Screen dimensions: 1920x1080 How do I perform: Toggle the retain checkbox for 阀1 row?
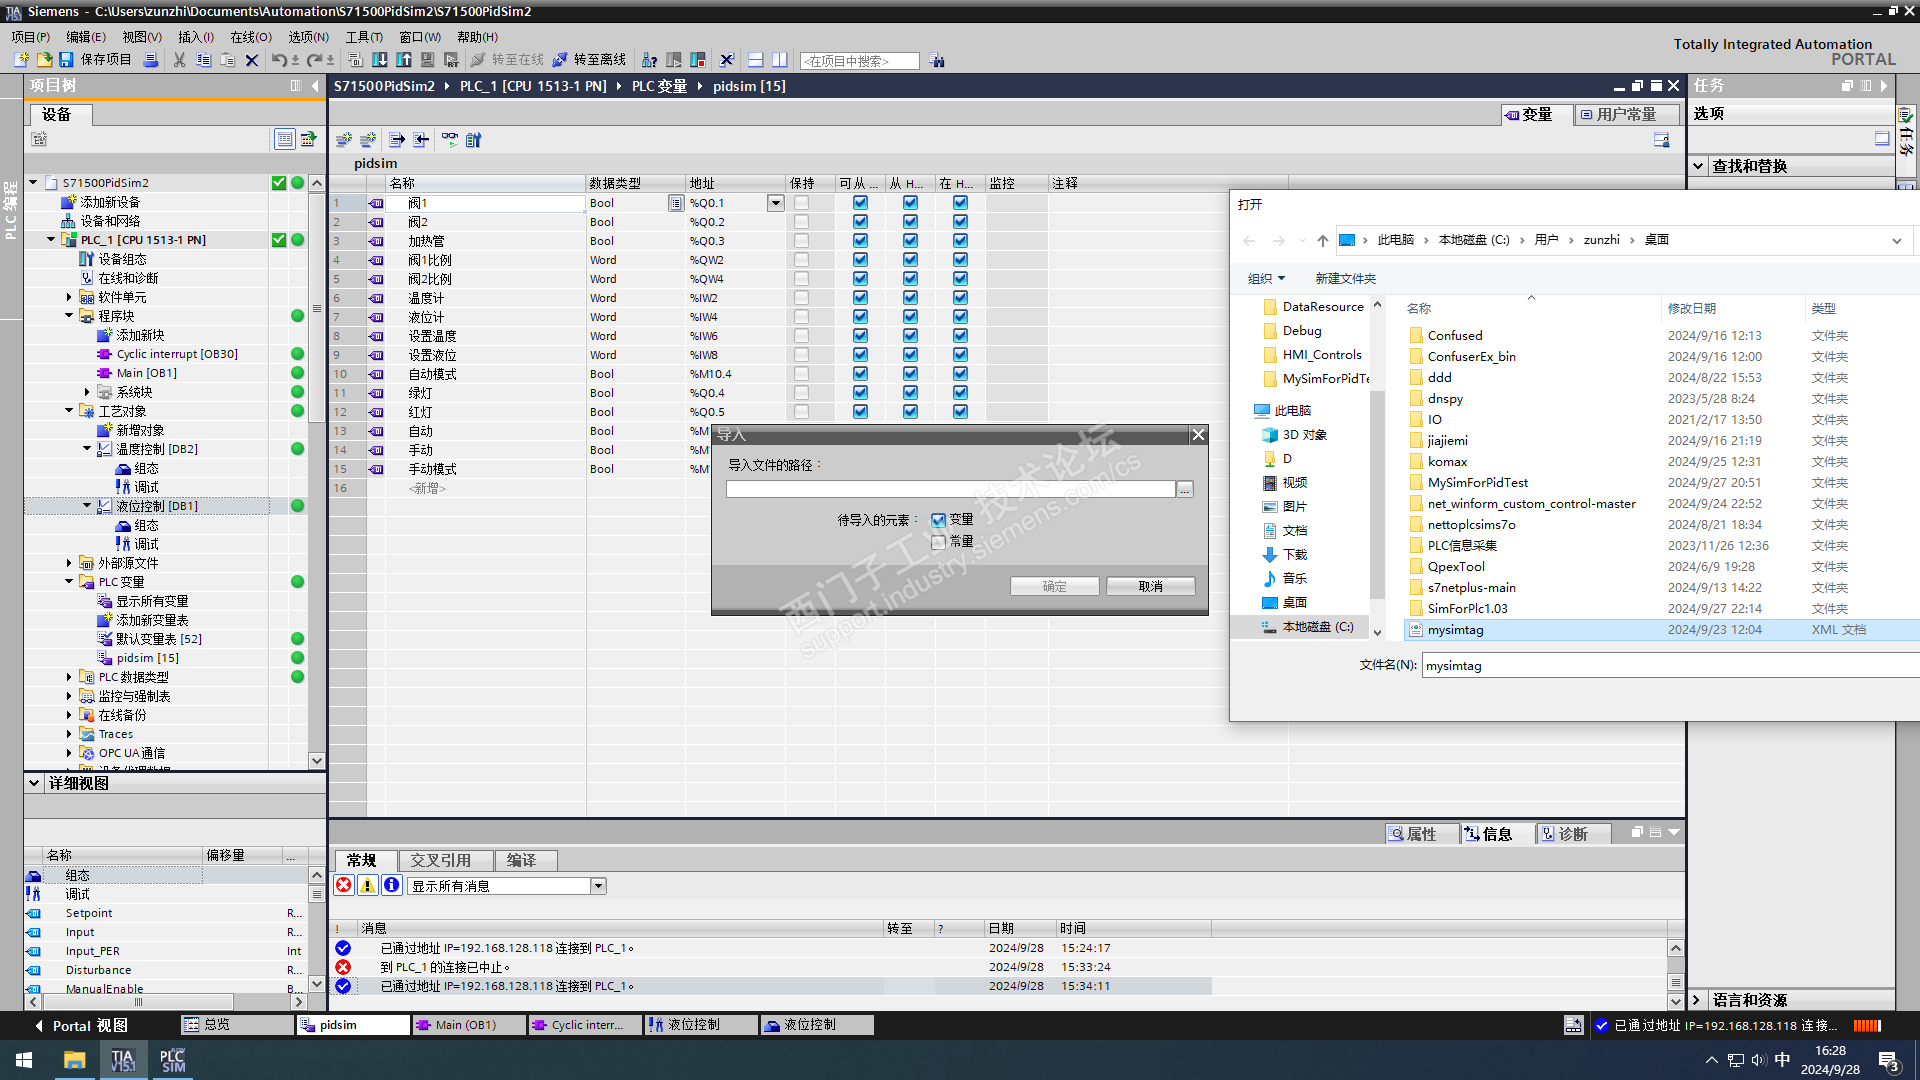click(801, 203)
